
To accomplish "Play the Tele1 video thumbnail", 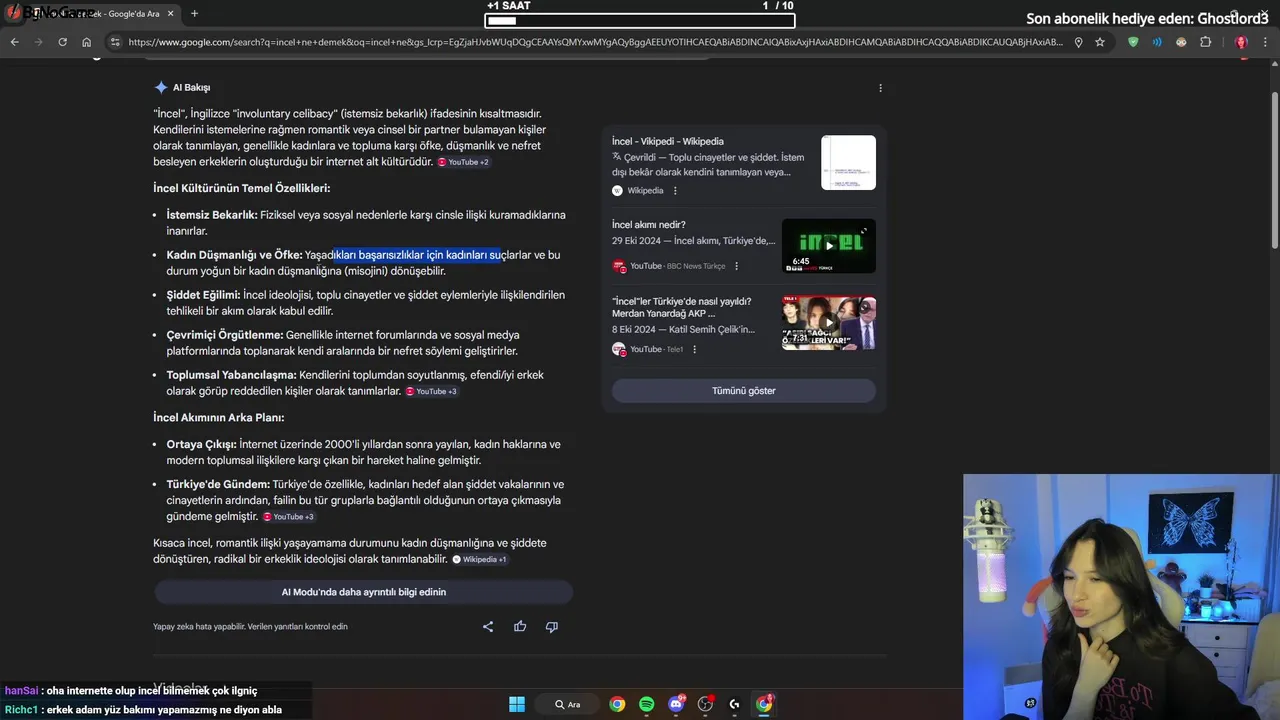I will [828, 323].
